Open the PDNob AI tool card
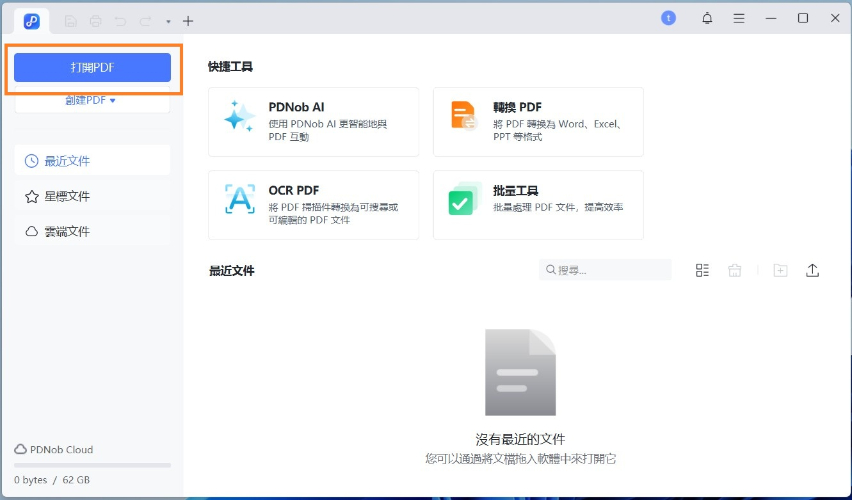The height and width of the screenshot is (500, 852). [314, 122]
